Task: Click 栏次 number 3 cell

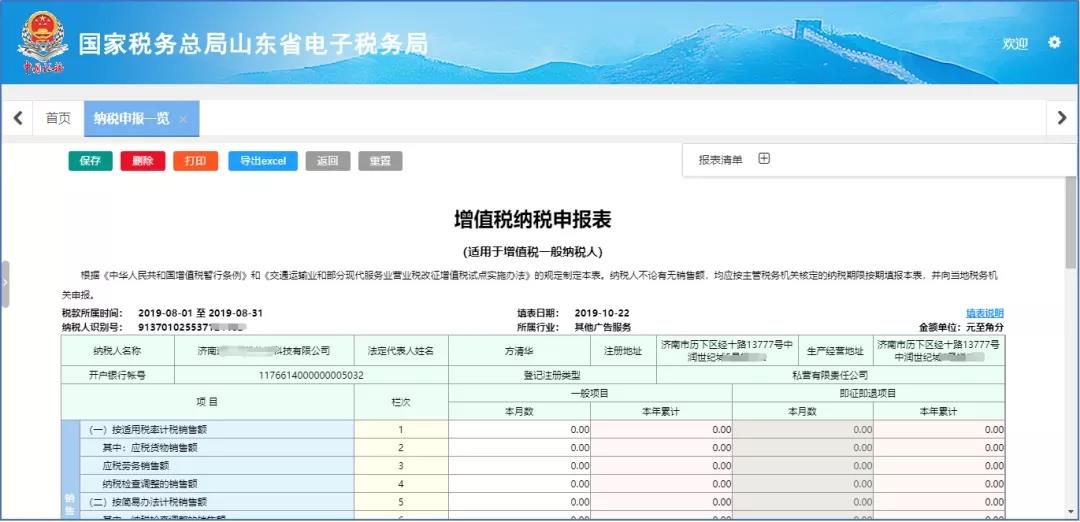Action: [x=401, y=466]
